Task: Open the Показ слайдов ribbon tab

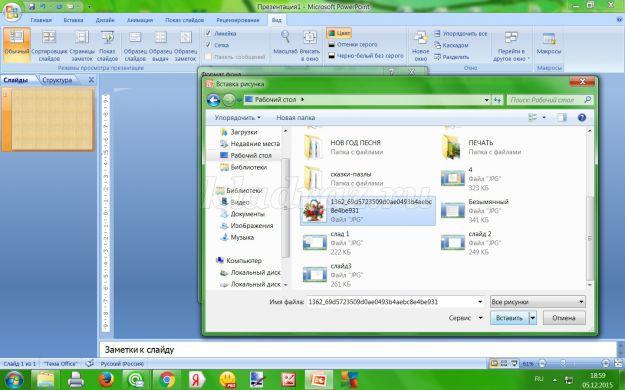Action: click(x=185, y=20)
